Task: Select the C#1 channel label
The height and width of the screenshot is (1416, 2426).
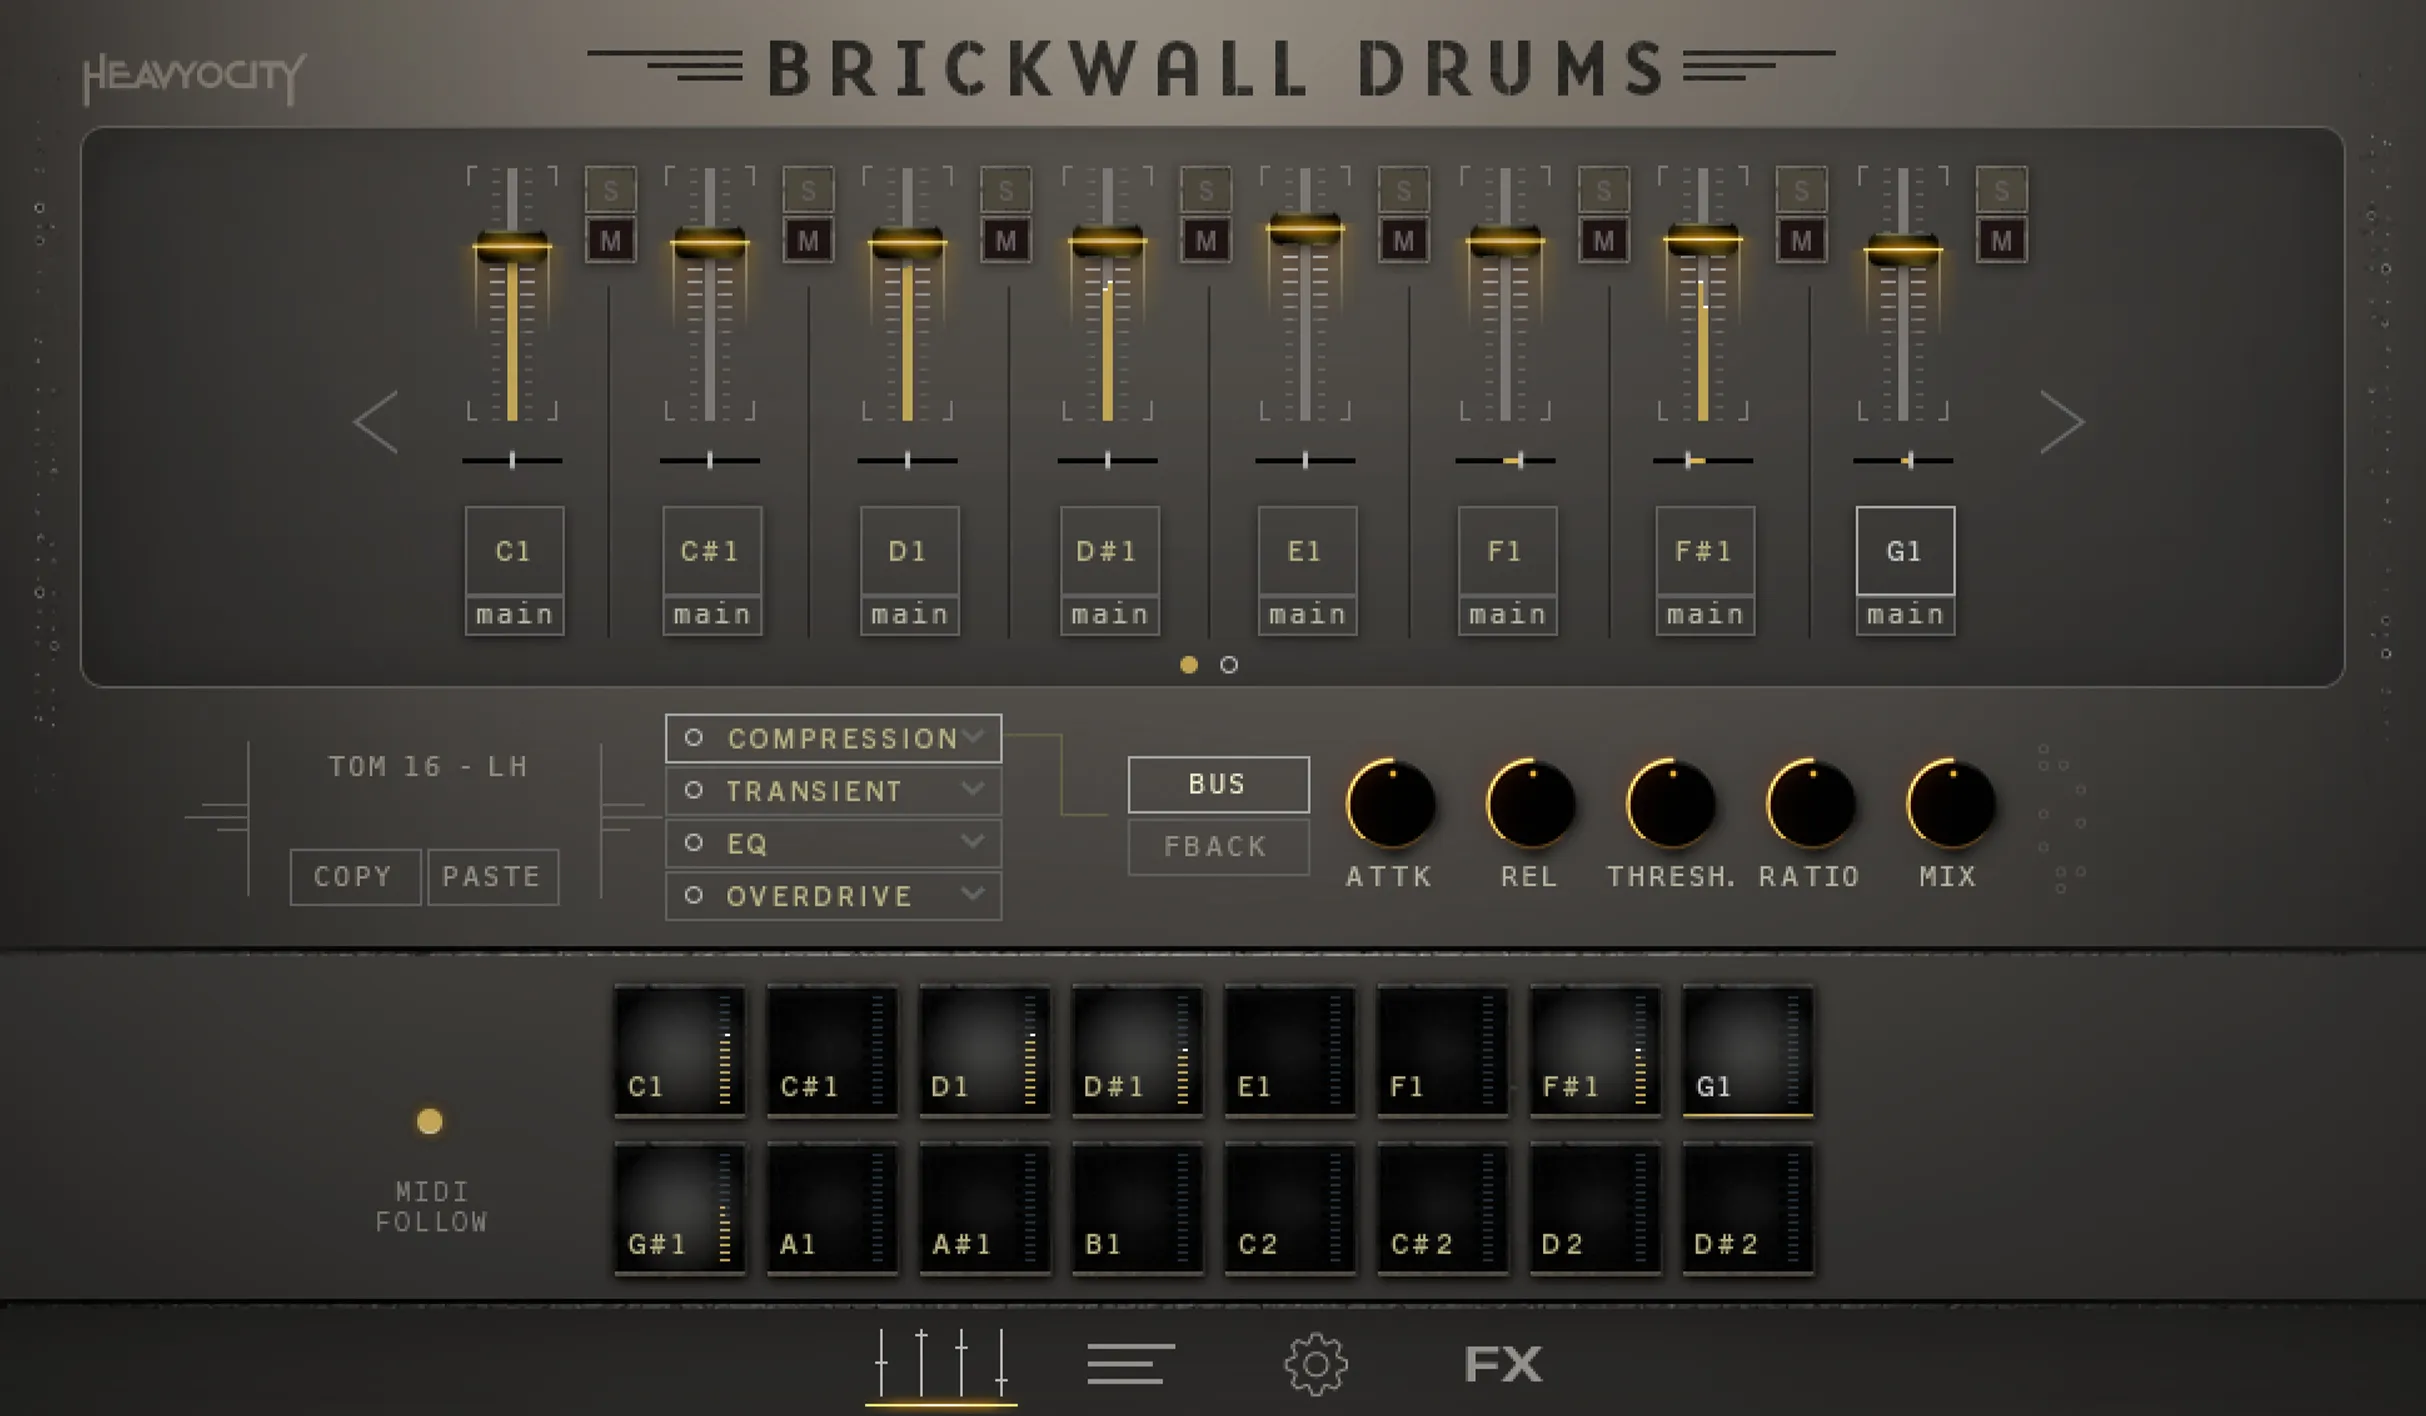Action: (x=712, y=551)
